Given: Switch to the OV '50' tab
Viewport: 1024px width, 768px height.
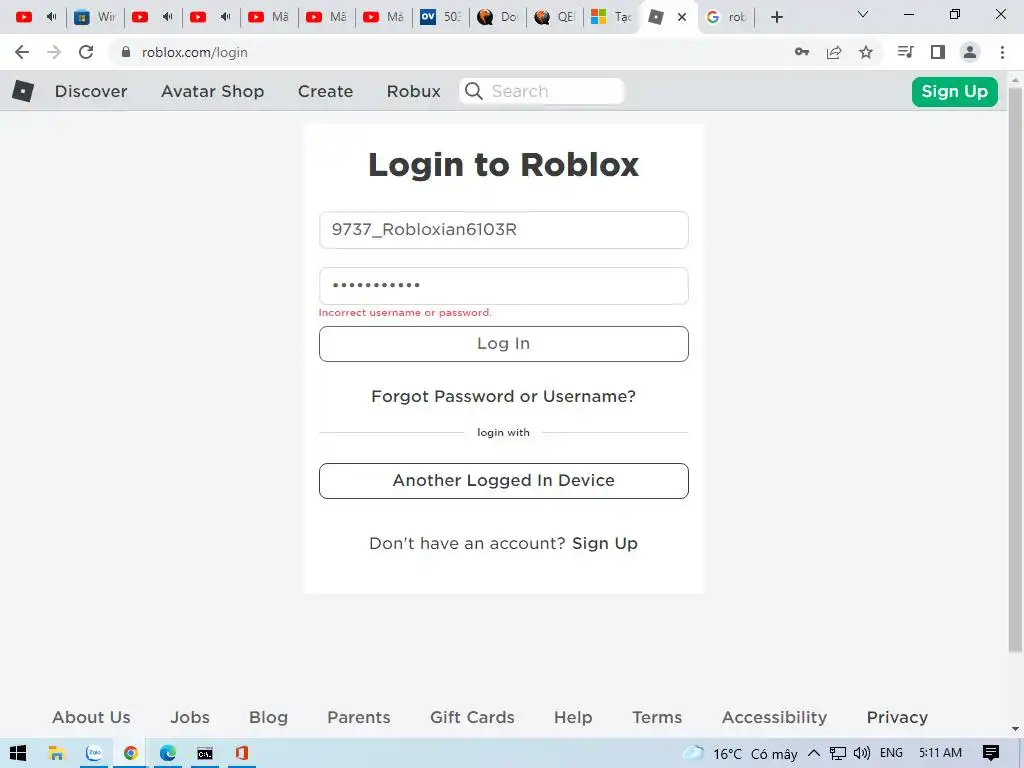Looking at the screenshot, I should 440,17.
